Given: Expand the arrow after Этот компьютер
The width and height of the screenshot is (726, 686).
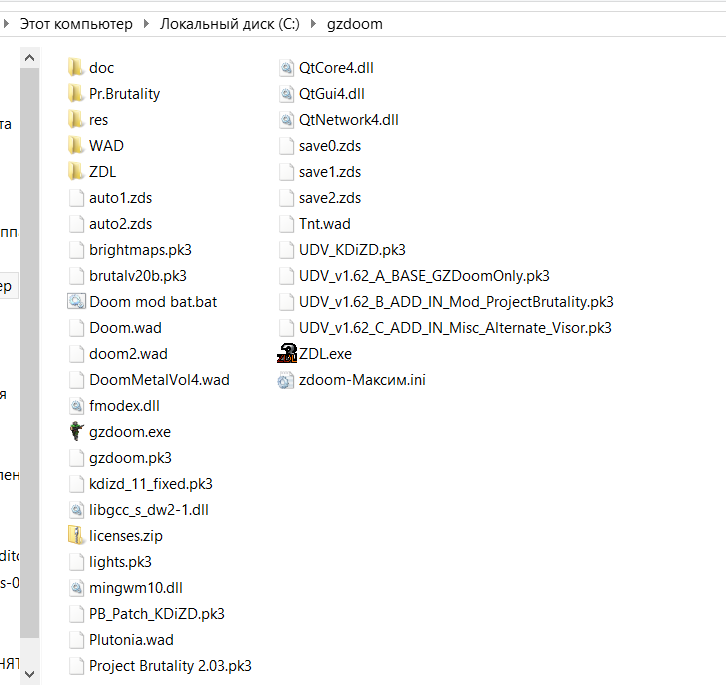Looking at the screenshot, I should pos(146,24).
